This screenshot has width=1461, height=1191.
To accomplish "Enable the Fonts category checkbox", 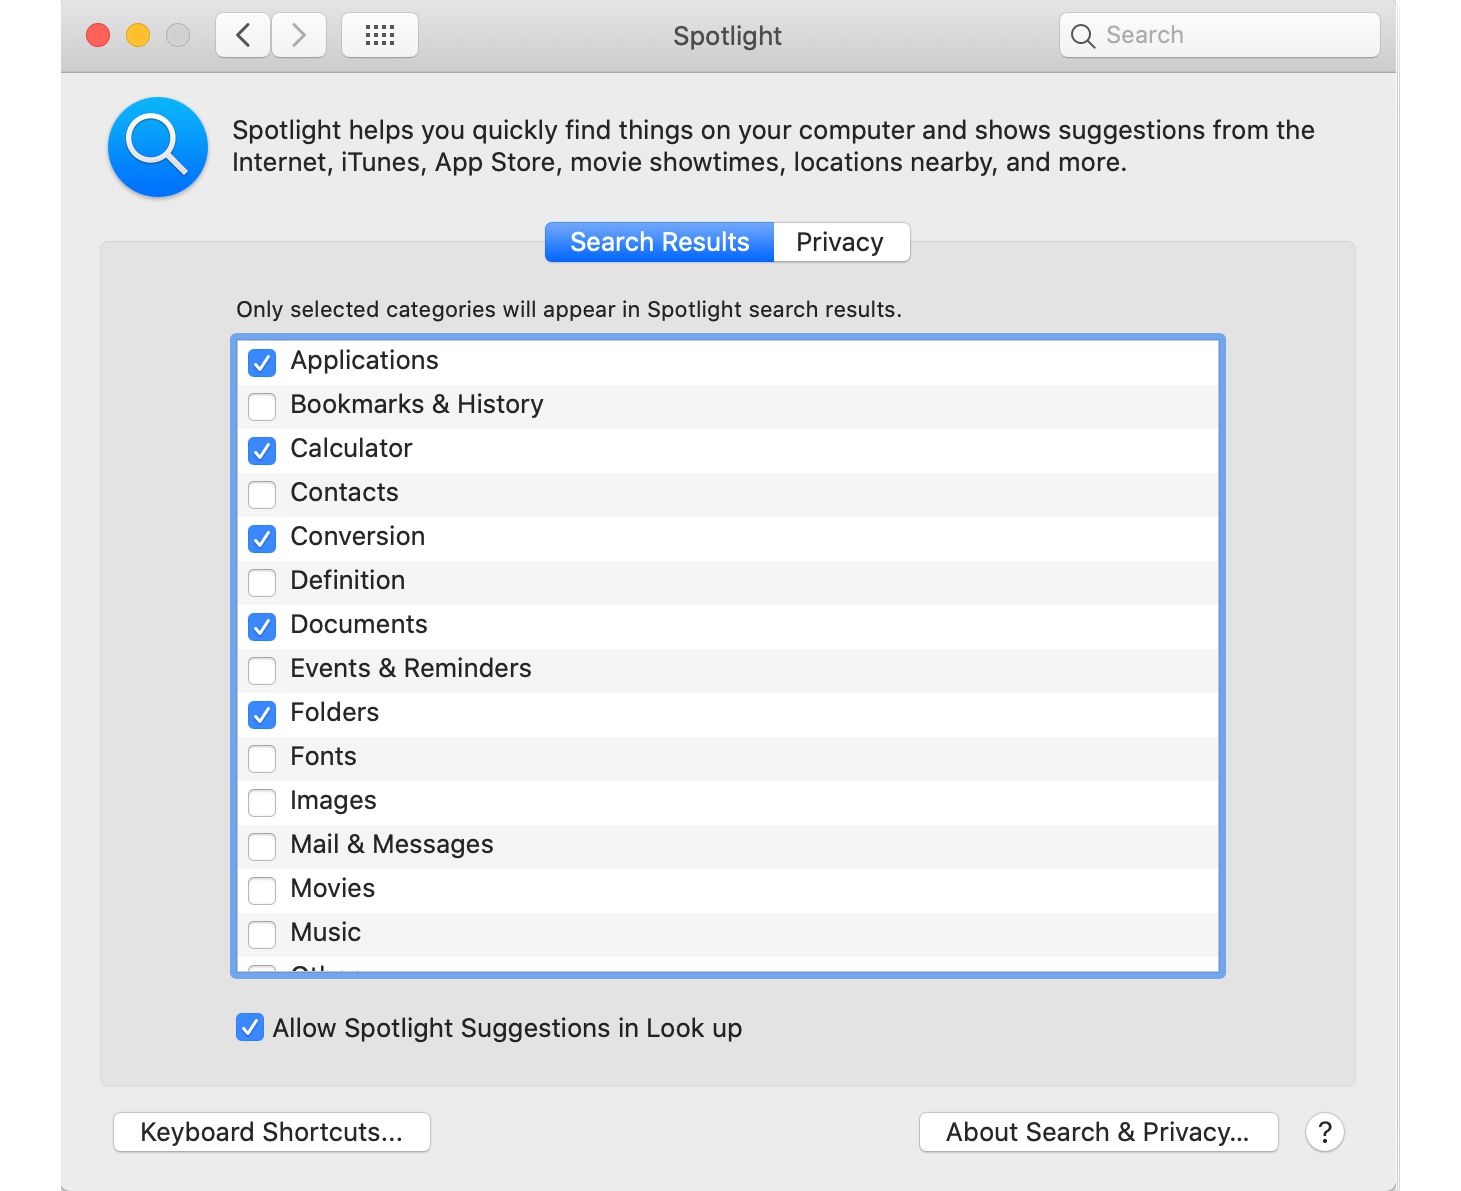I will pyautogui.click(x=262, y=758).
